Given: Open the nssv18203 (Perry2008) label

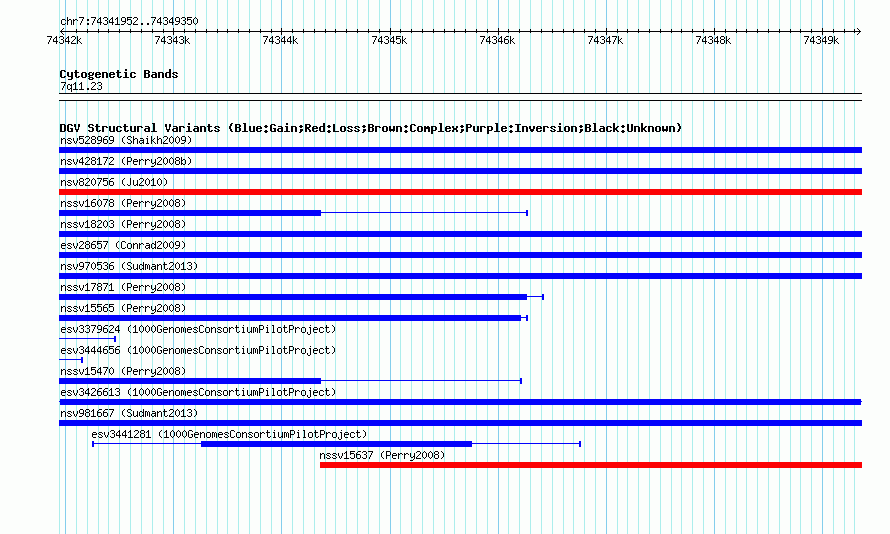Looking at the screenshot, I should pyautogui.click(x=123, y=224).
